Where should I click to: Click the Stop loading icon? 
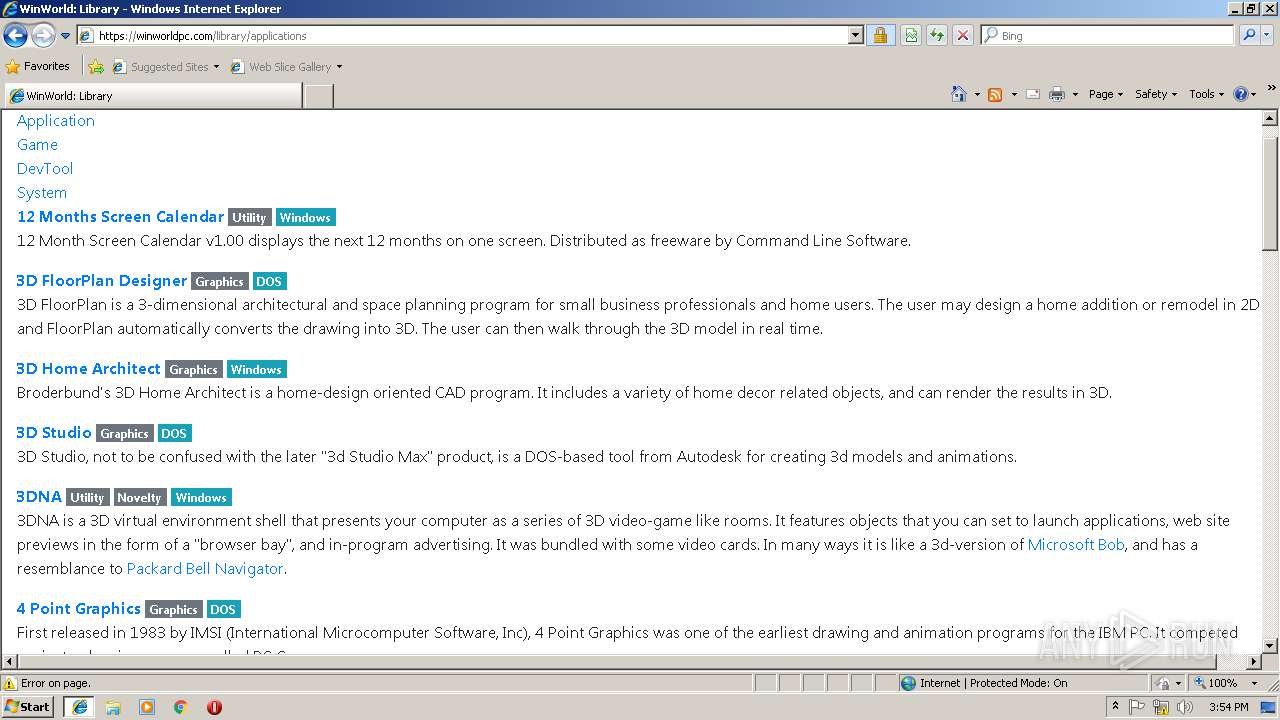[963, 36]
